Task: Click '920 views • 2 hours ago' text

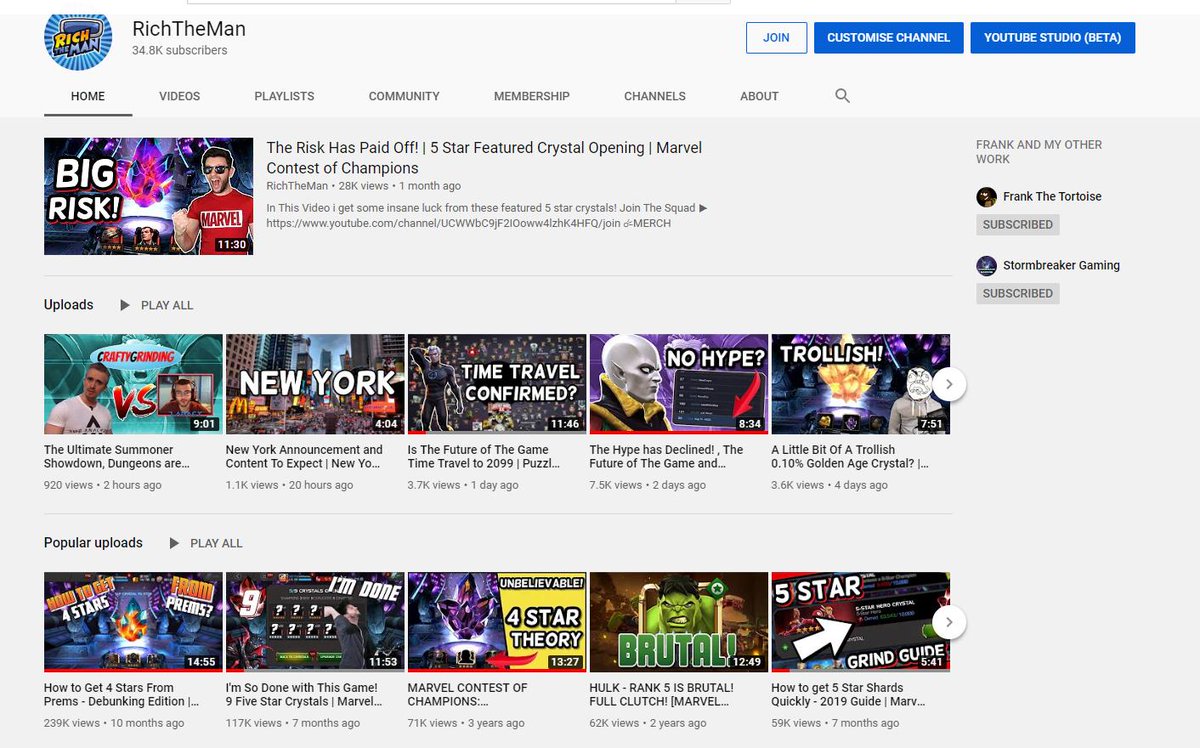Action: [x=103, y=485]
